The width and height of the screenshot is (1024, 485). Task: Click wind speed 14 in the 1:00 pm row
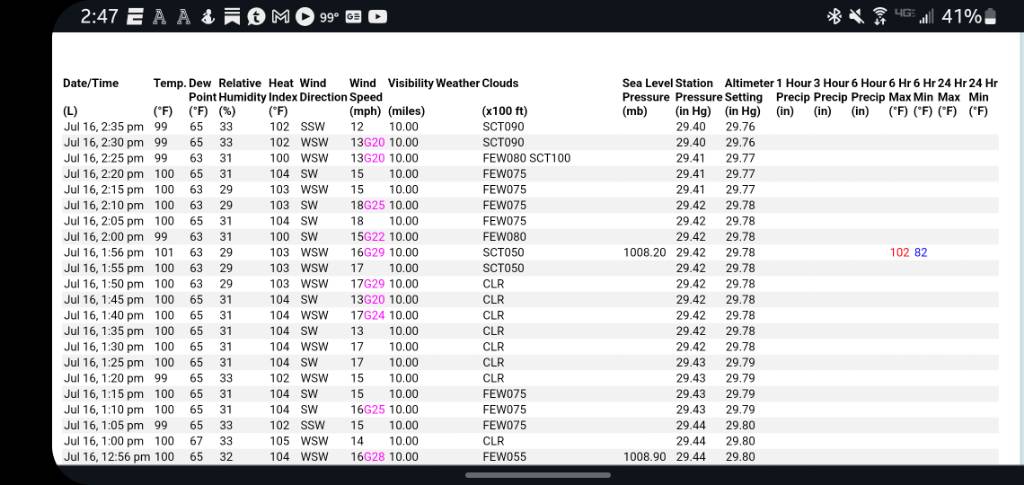coord(357,441)
